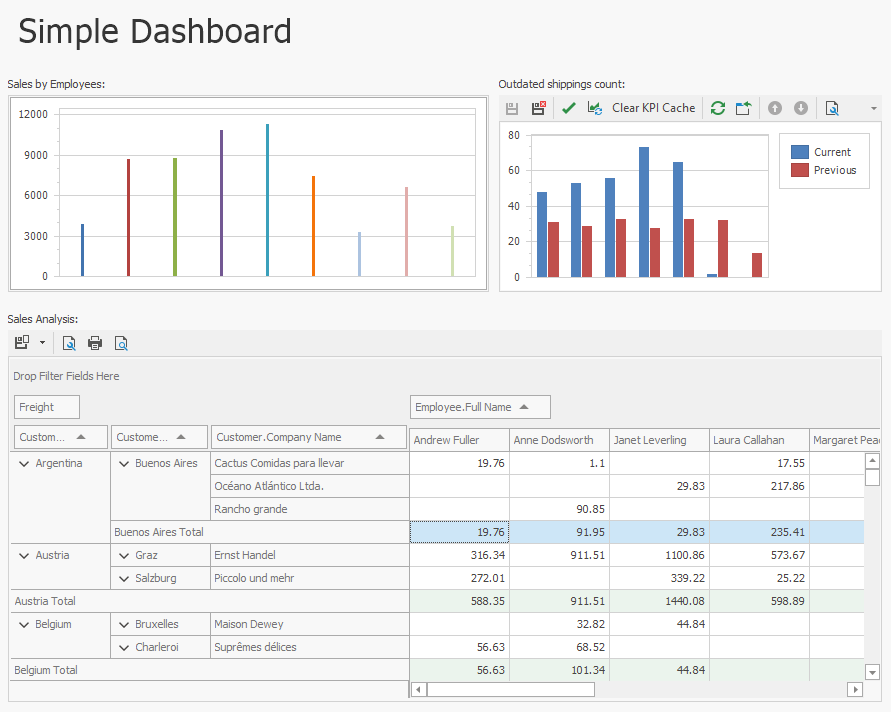Click the blue Current legend swatch
This screenshot has height=712, width=891.
tap(800, 152)
